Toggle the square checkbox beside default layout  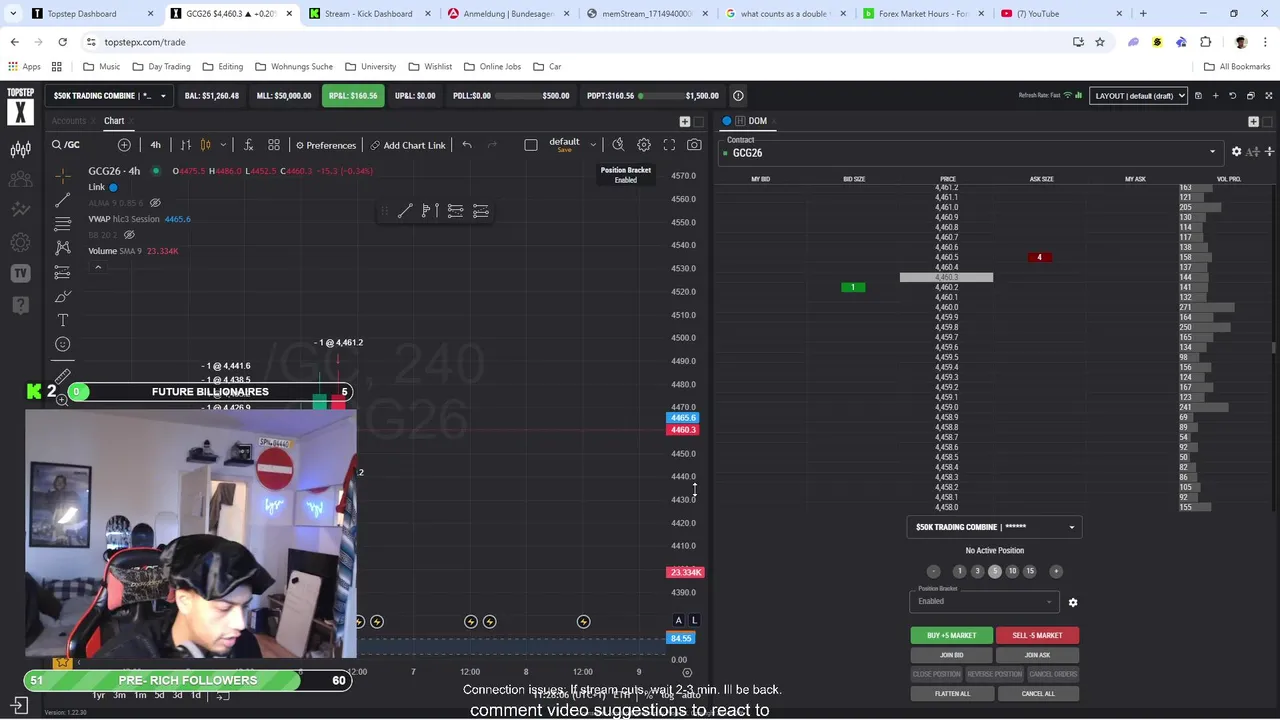click(531, 145)
